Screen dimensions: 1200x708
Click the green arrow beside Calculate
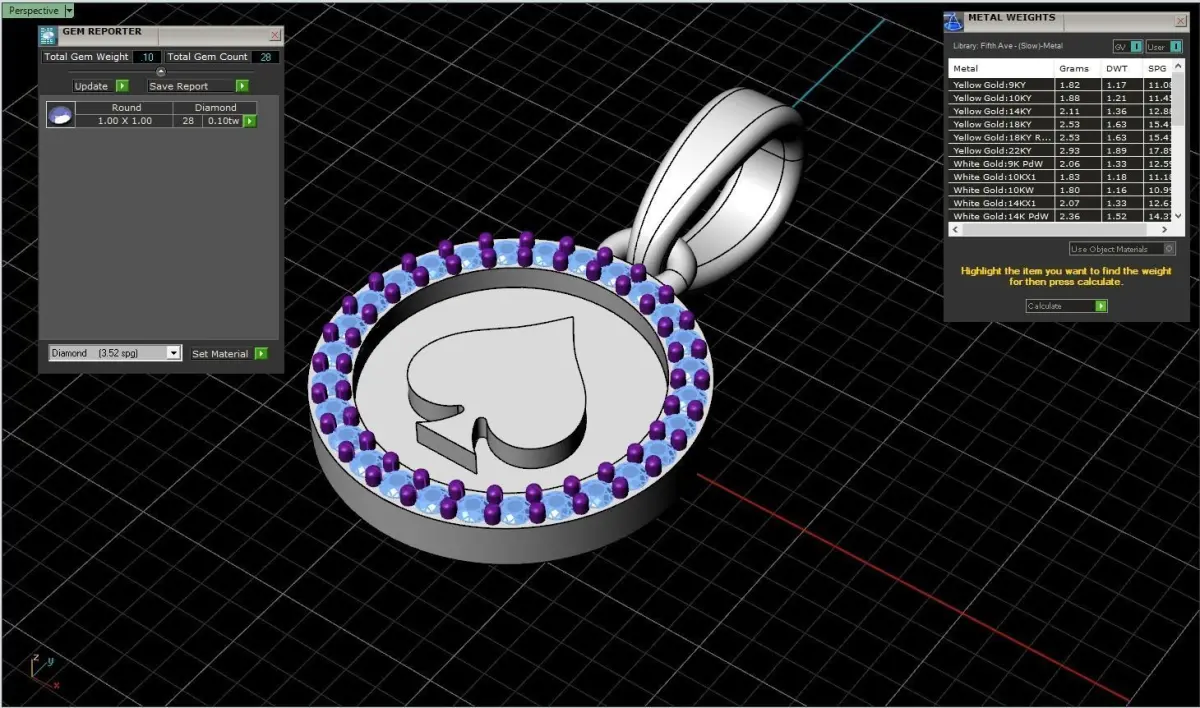tap(1101, 306)
